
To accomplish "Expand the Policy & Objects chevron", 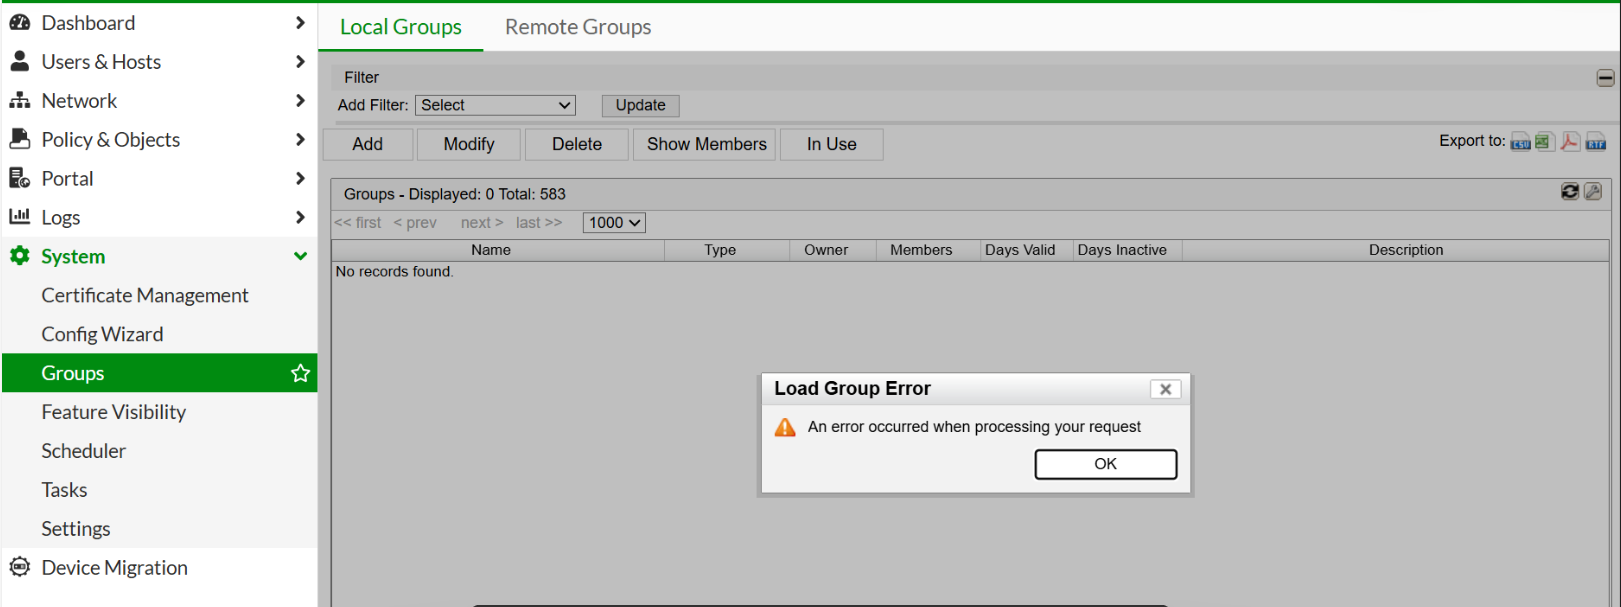I will click(300, 140).
